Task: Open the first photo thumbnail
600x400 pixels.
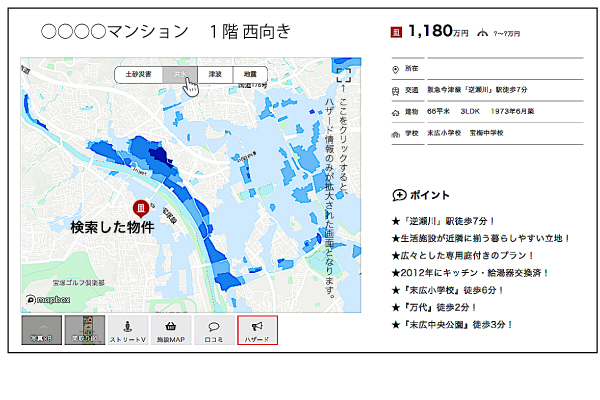Action: tap(41, 331)
